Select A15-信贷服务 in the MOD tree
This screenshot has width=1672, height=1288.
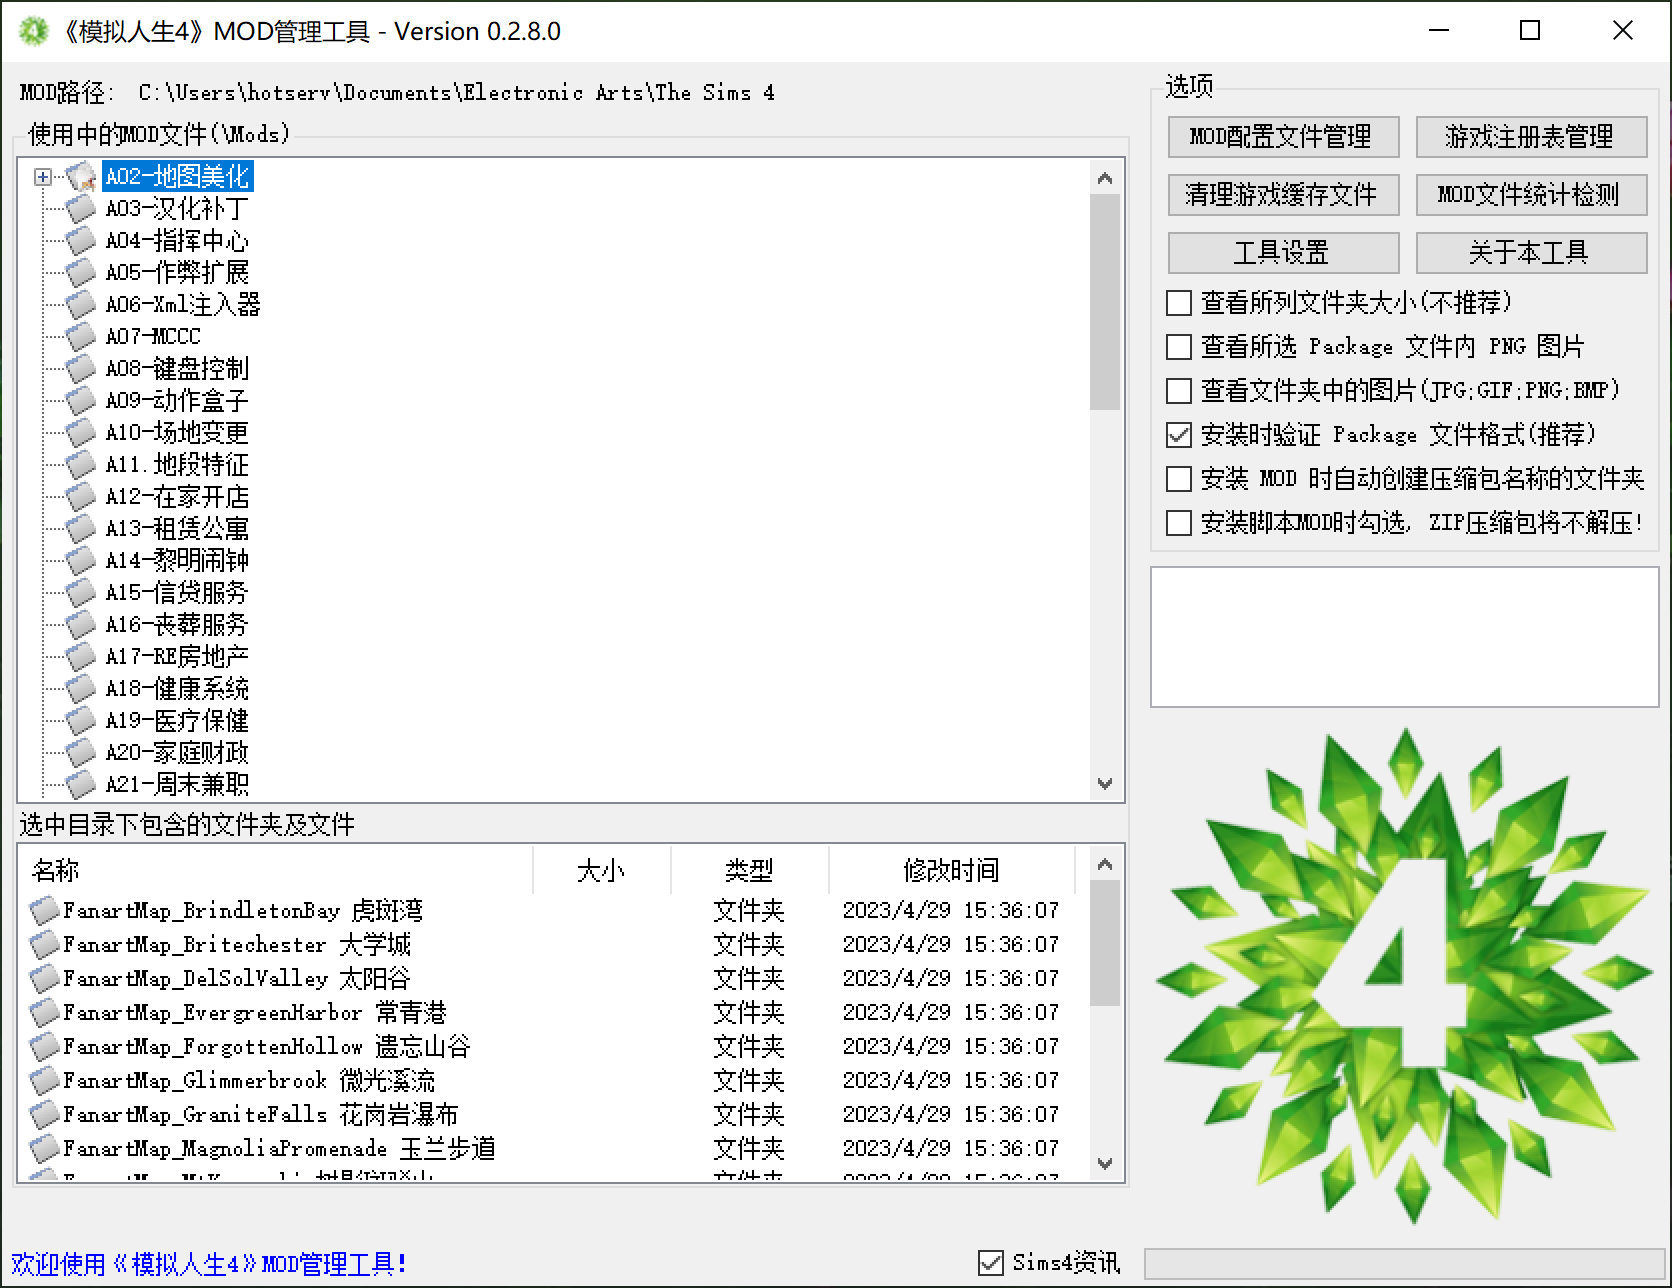(x=177, y=593)
